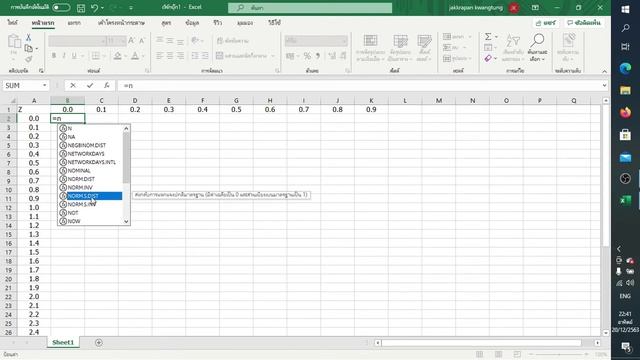Choose NORM.S.INV from the autocomplete list
Viewport: 640px width, 360px height.
click(x=90, y=204)
